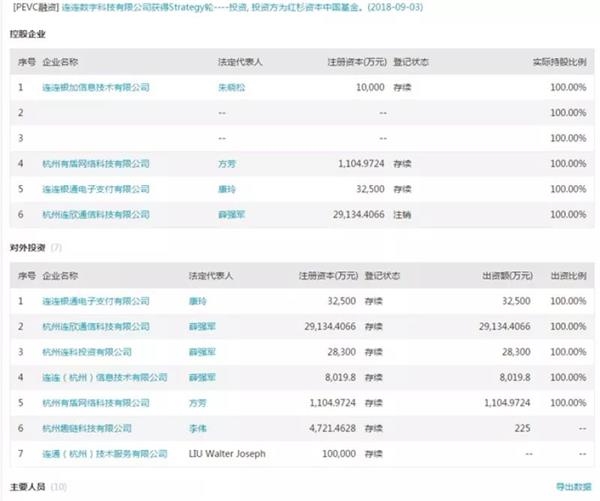This screenshot has width=600, height=501.
Task: Open legal representative 方芳 in the 对外投资 table
Action: tap(198, 403)
